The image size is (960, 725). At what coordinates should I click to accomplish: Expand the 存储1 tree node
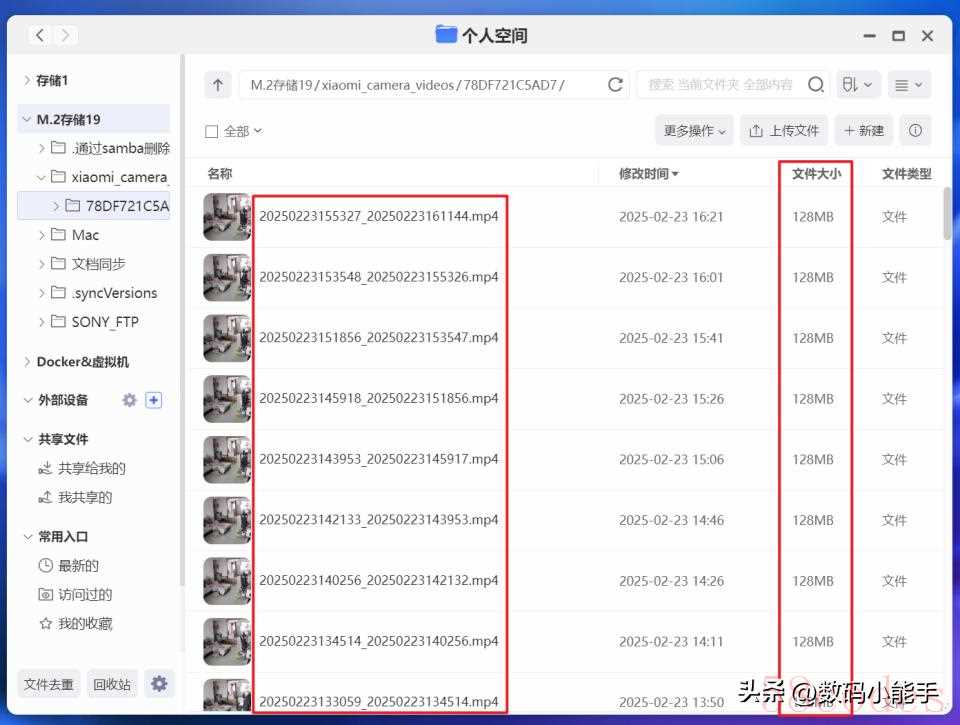[27, 80]
